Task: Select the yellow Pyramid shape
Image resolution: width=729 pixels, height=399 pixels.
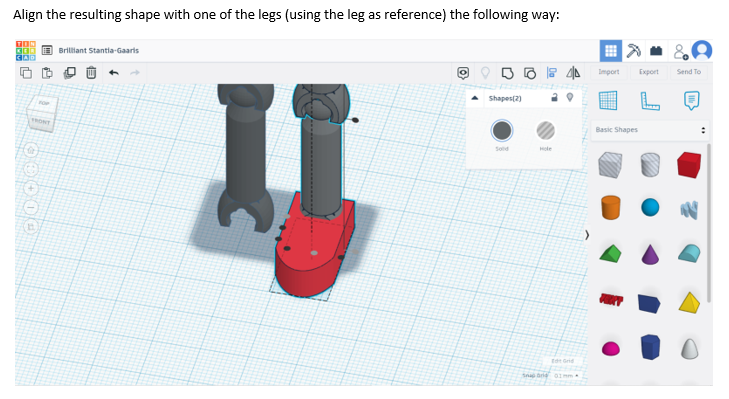Action: point(689,303)
